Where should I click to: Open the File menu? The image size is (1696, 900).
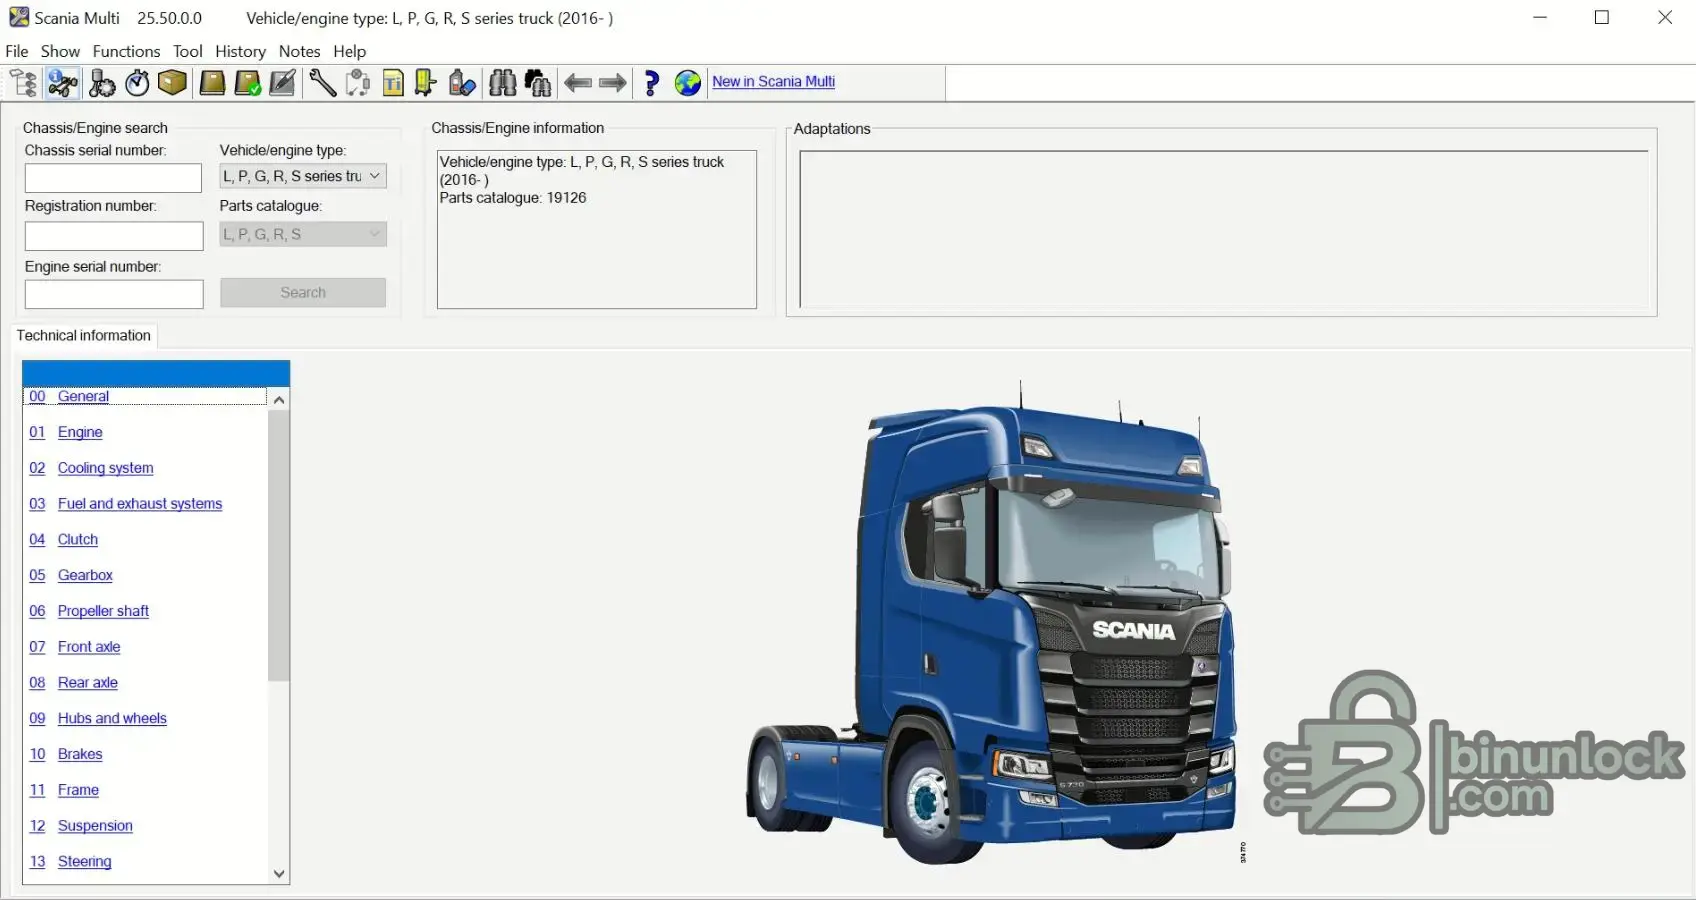pyautogui.click(x=17, y=51)
